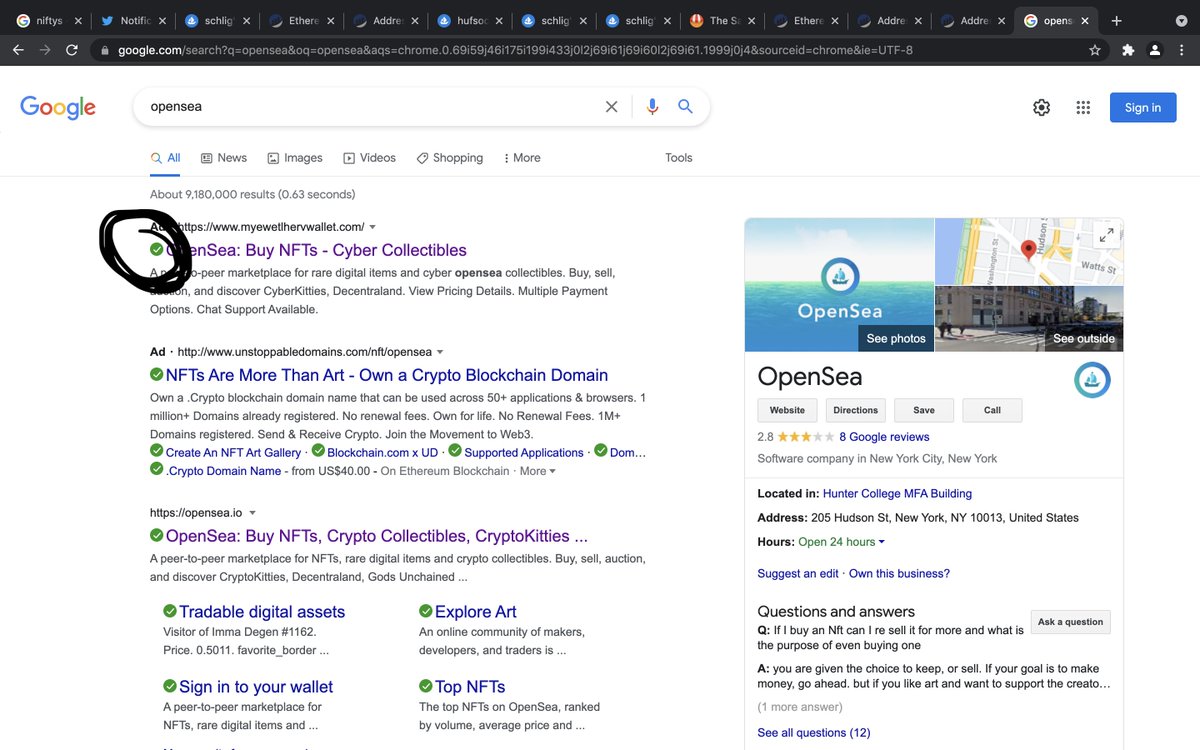The height and width of the screenshot is (750, 1200).
Task: Clear the search box with the X
Action: point(612,107)
